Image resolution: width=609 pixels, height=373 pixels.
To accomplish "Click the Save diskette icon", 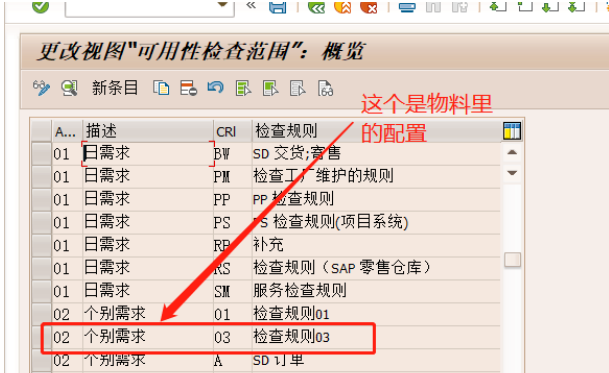I will [278, 7].
